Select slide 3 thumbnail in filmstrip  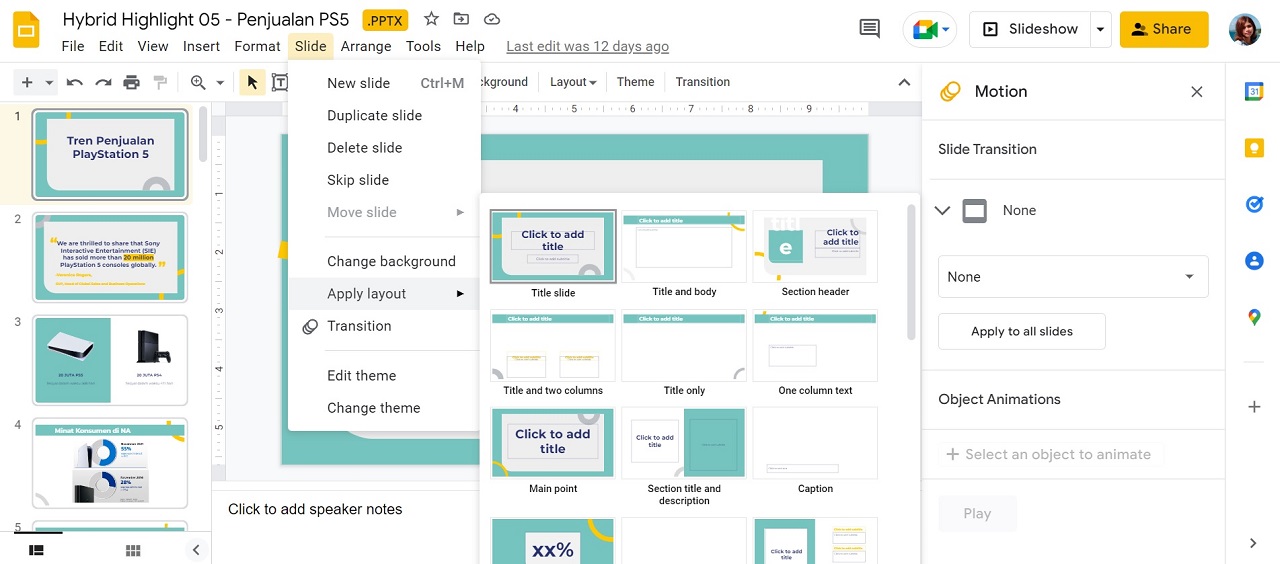tap(110, 359)
